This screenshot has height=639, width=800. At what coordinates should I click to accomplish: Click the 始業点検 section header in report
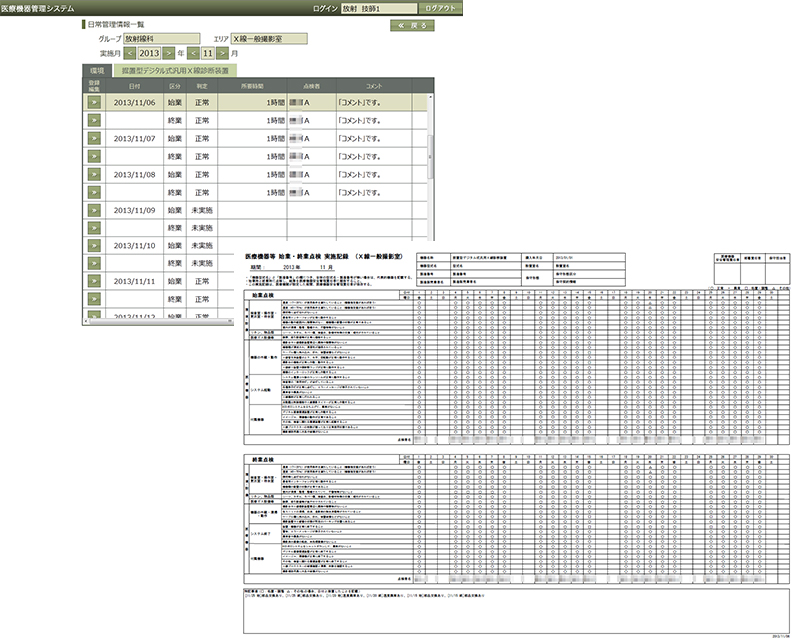point(263,296)
